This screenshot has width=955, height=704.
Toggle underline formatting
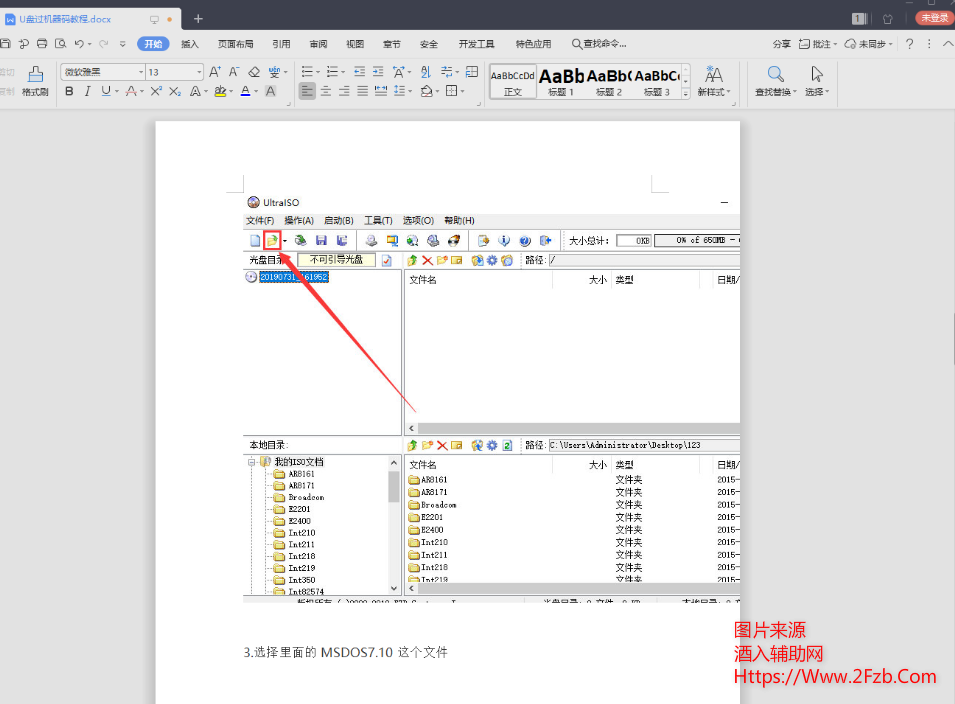click(107, 91)
